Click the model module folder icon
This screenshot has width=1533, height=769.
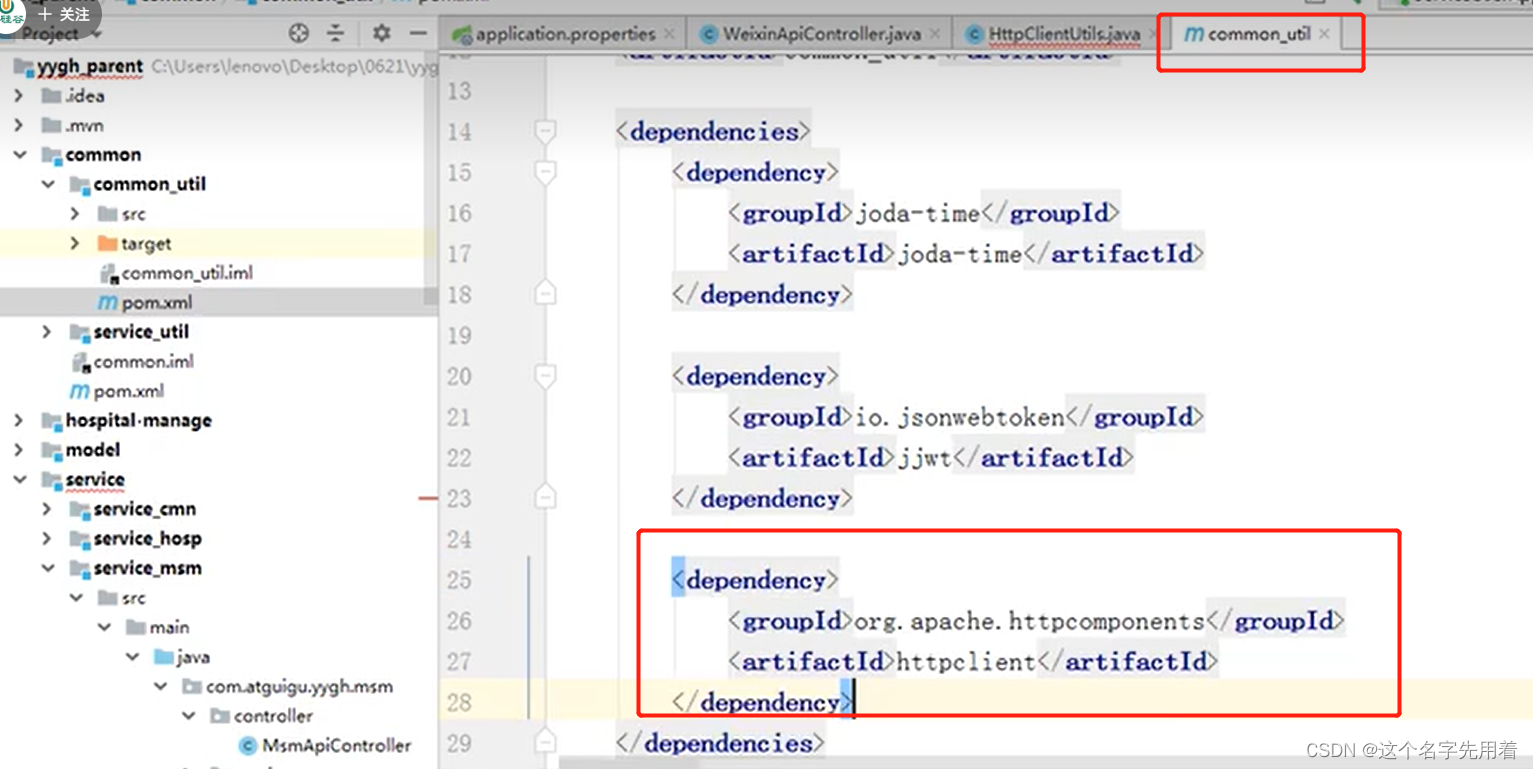pos(50,450)
